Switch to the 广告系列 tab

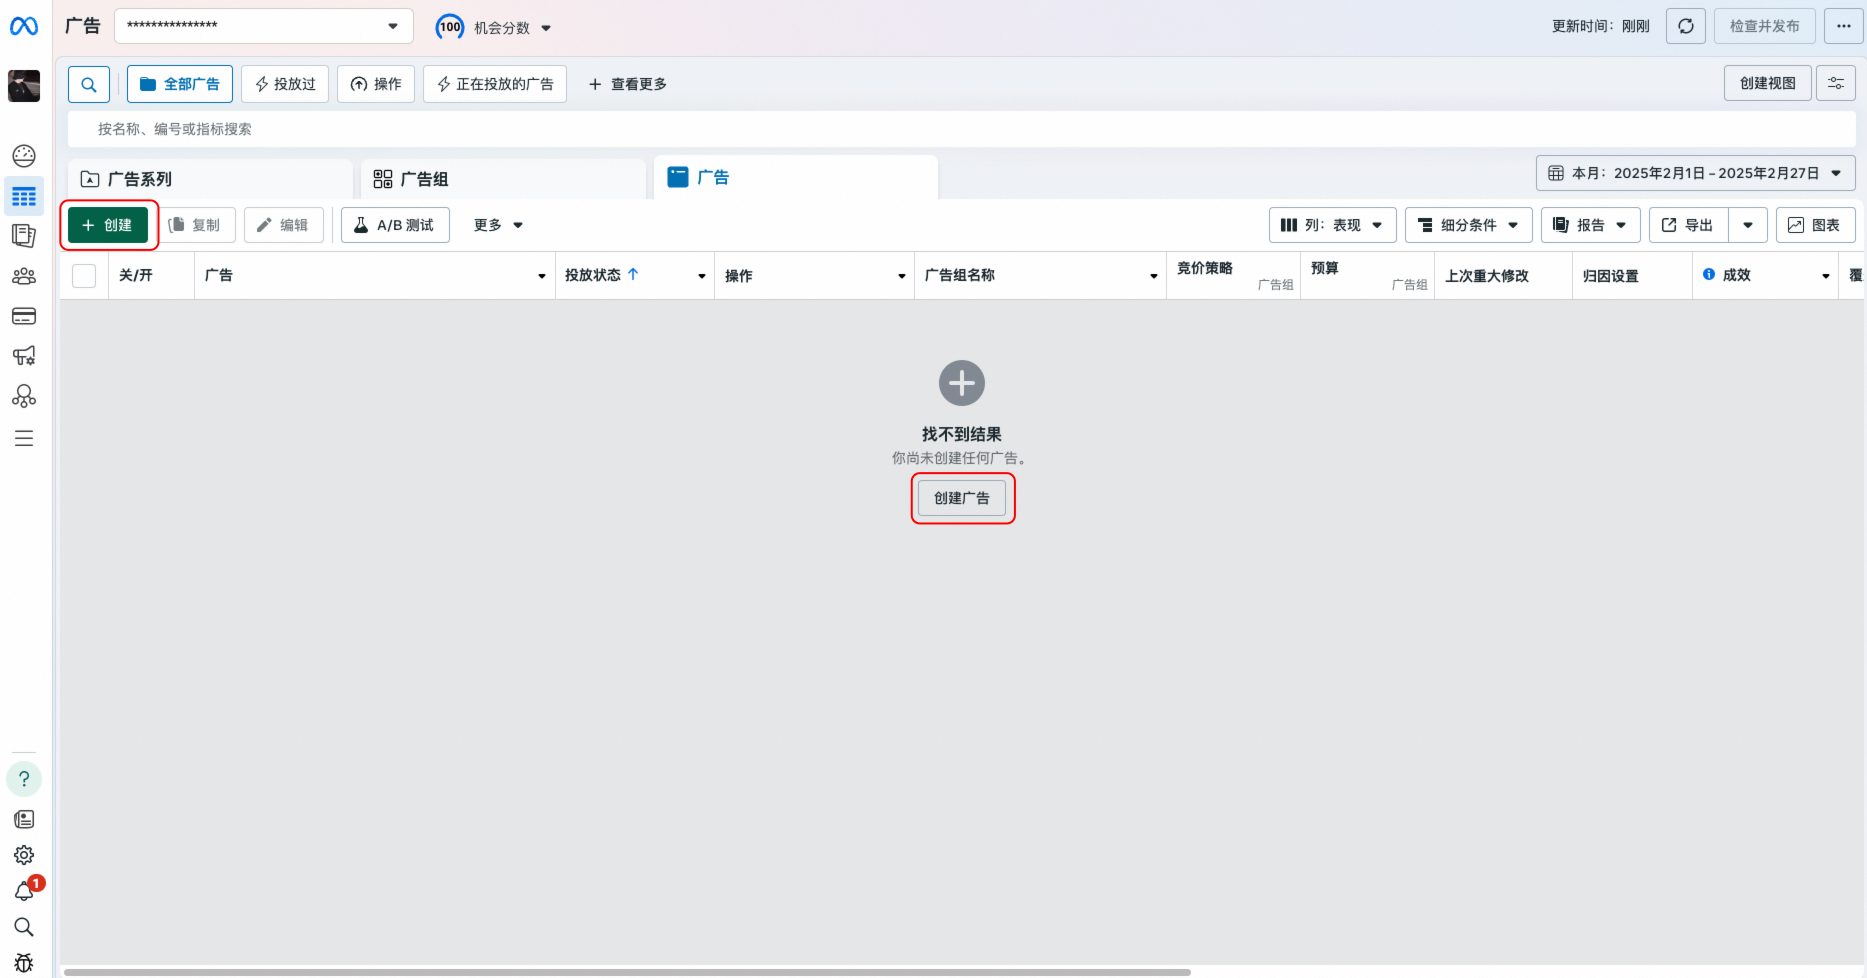click(x=210, y=179)
